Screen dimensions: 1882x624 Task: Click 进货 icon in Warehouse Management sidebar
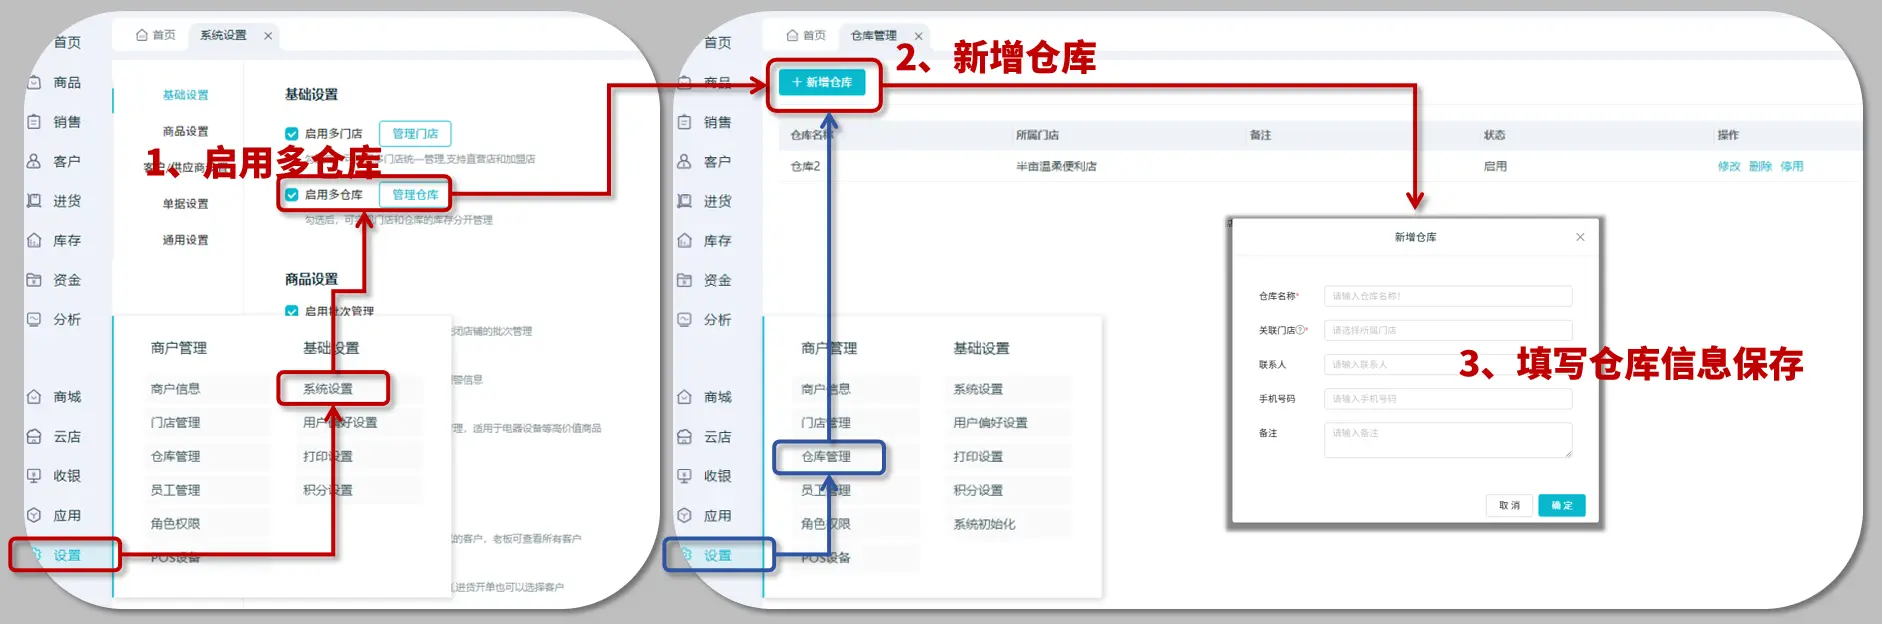(x=685, y=201)
